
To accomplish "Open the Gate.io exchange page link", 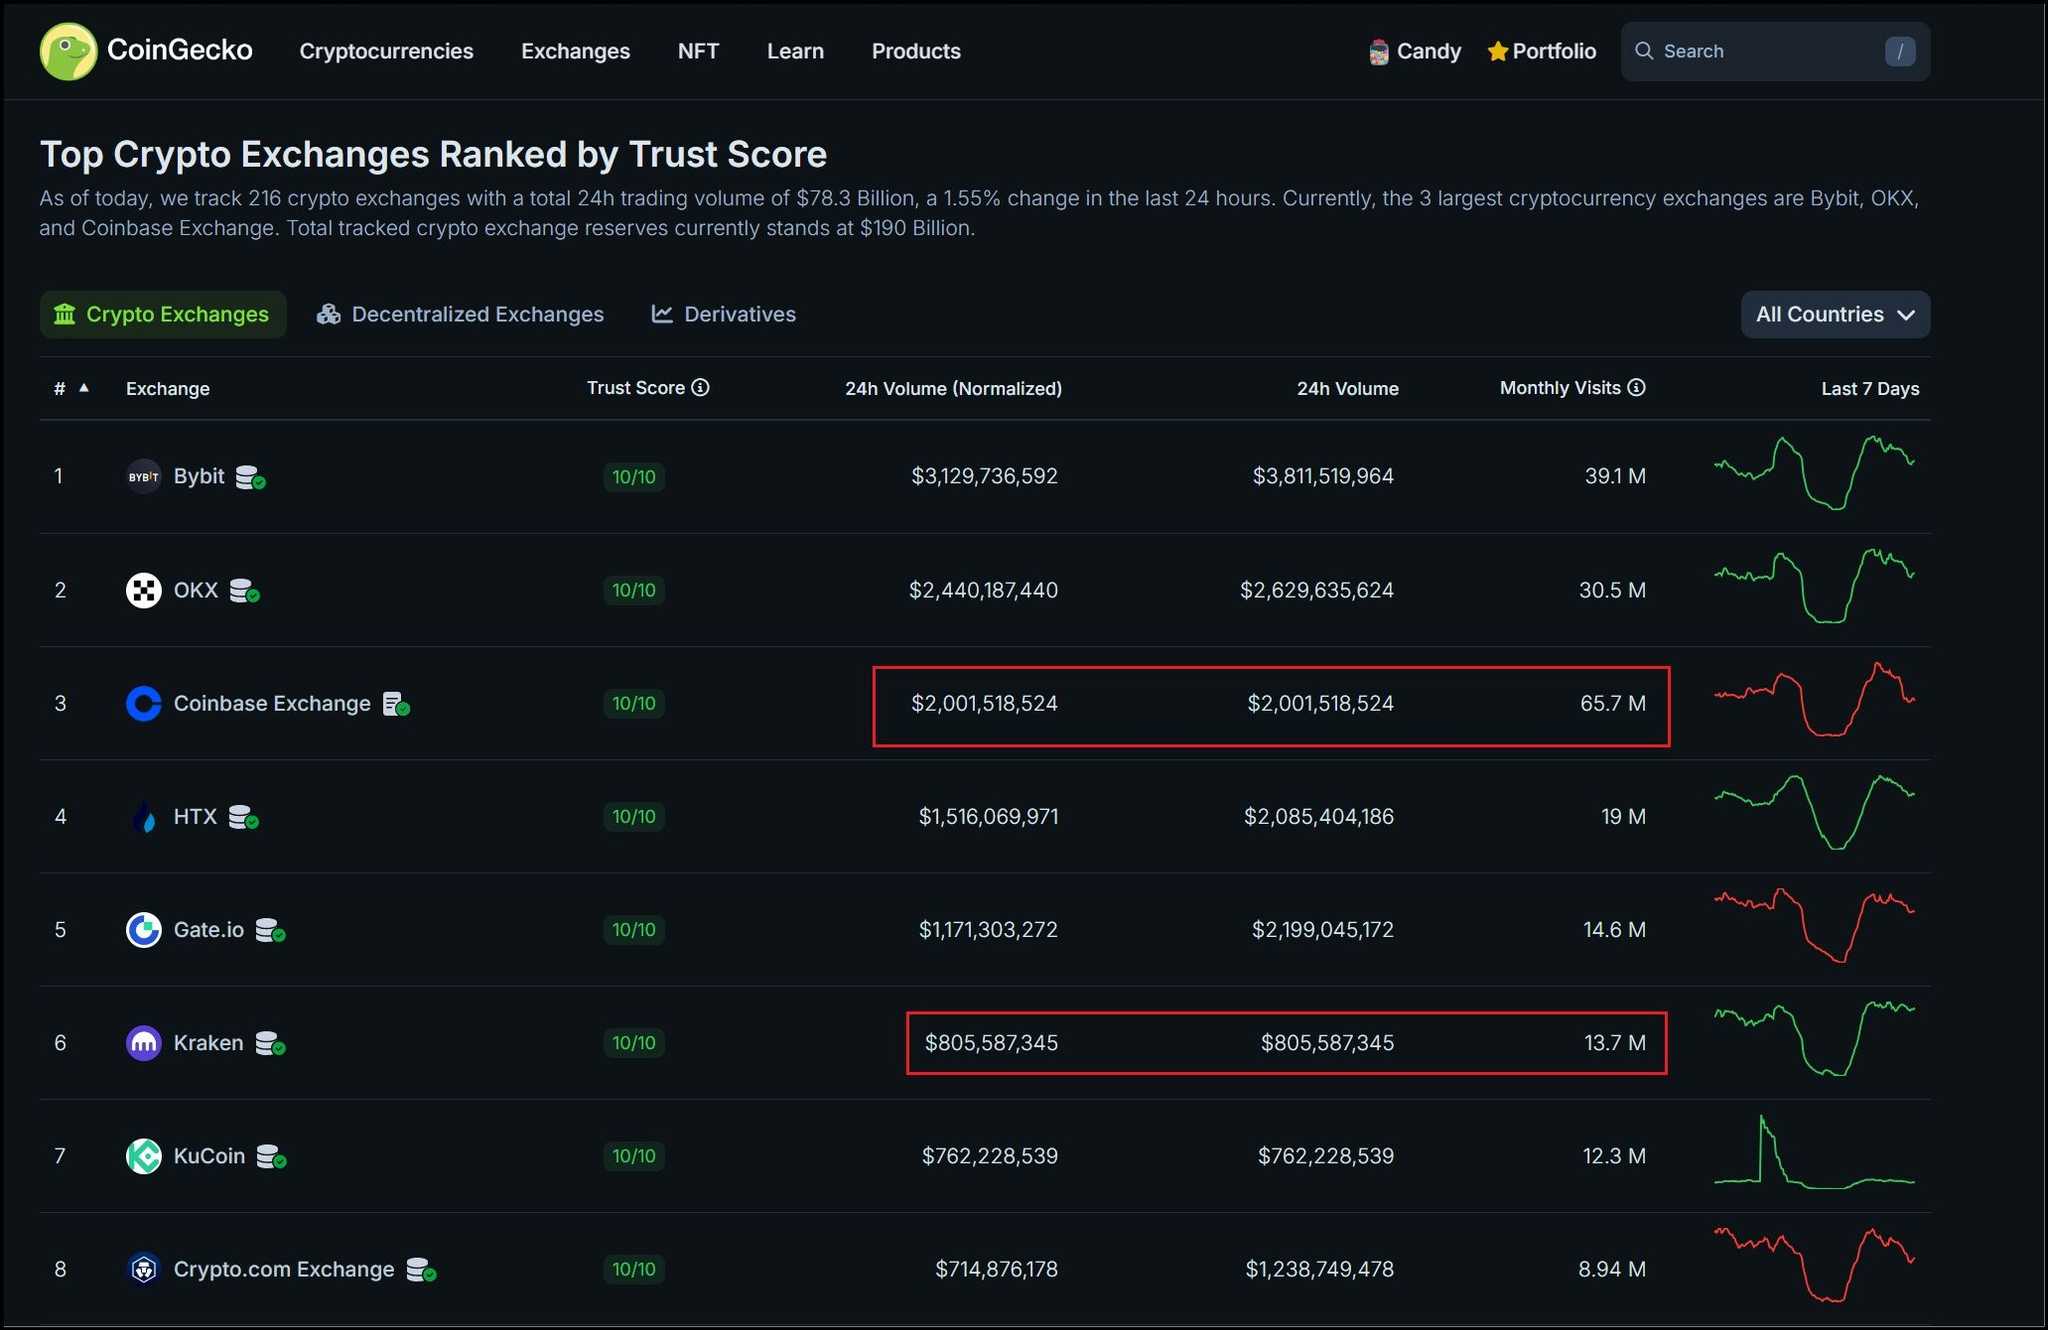I will tap(208, 930).
